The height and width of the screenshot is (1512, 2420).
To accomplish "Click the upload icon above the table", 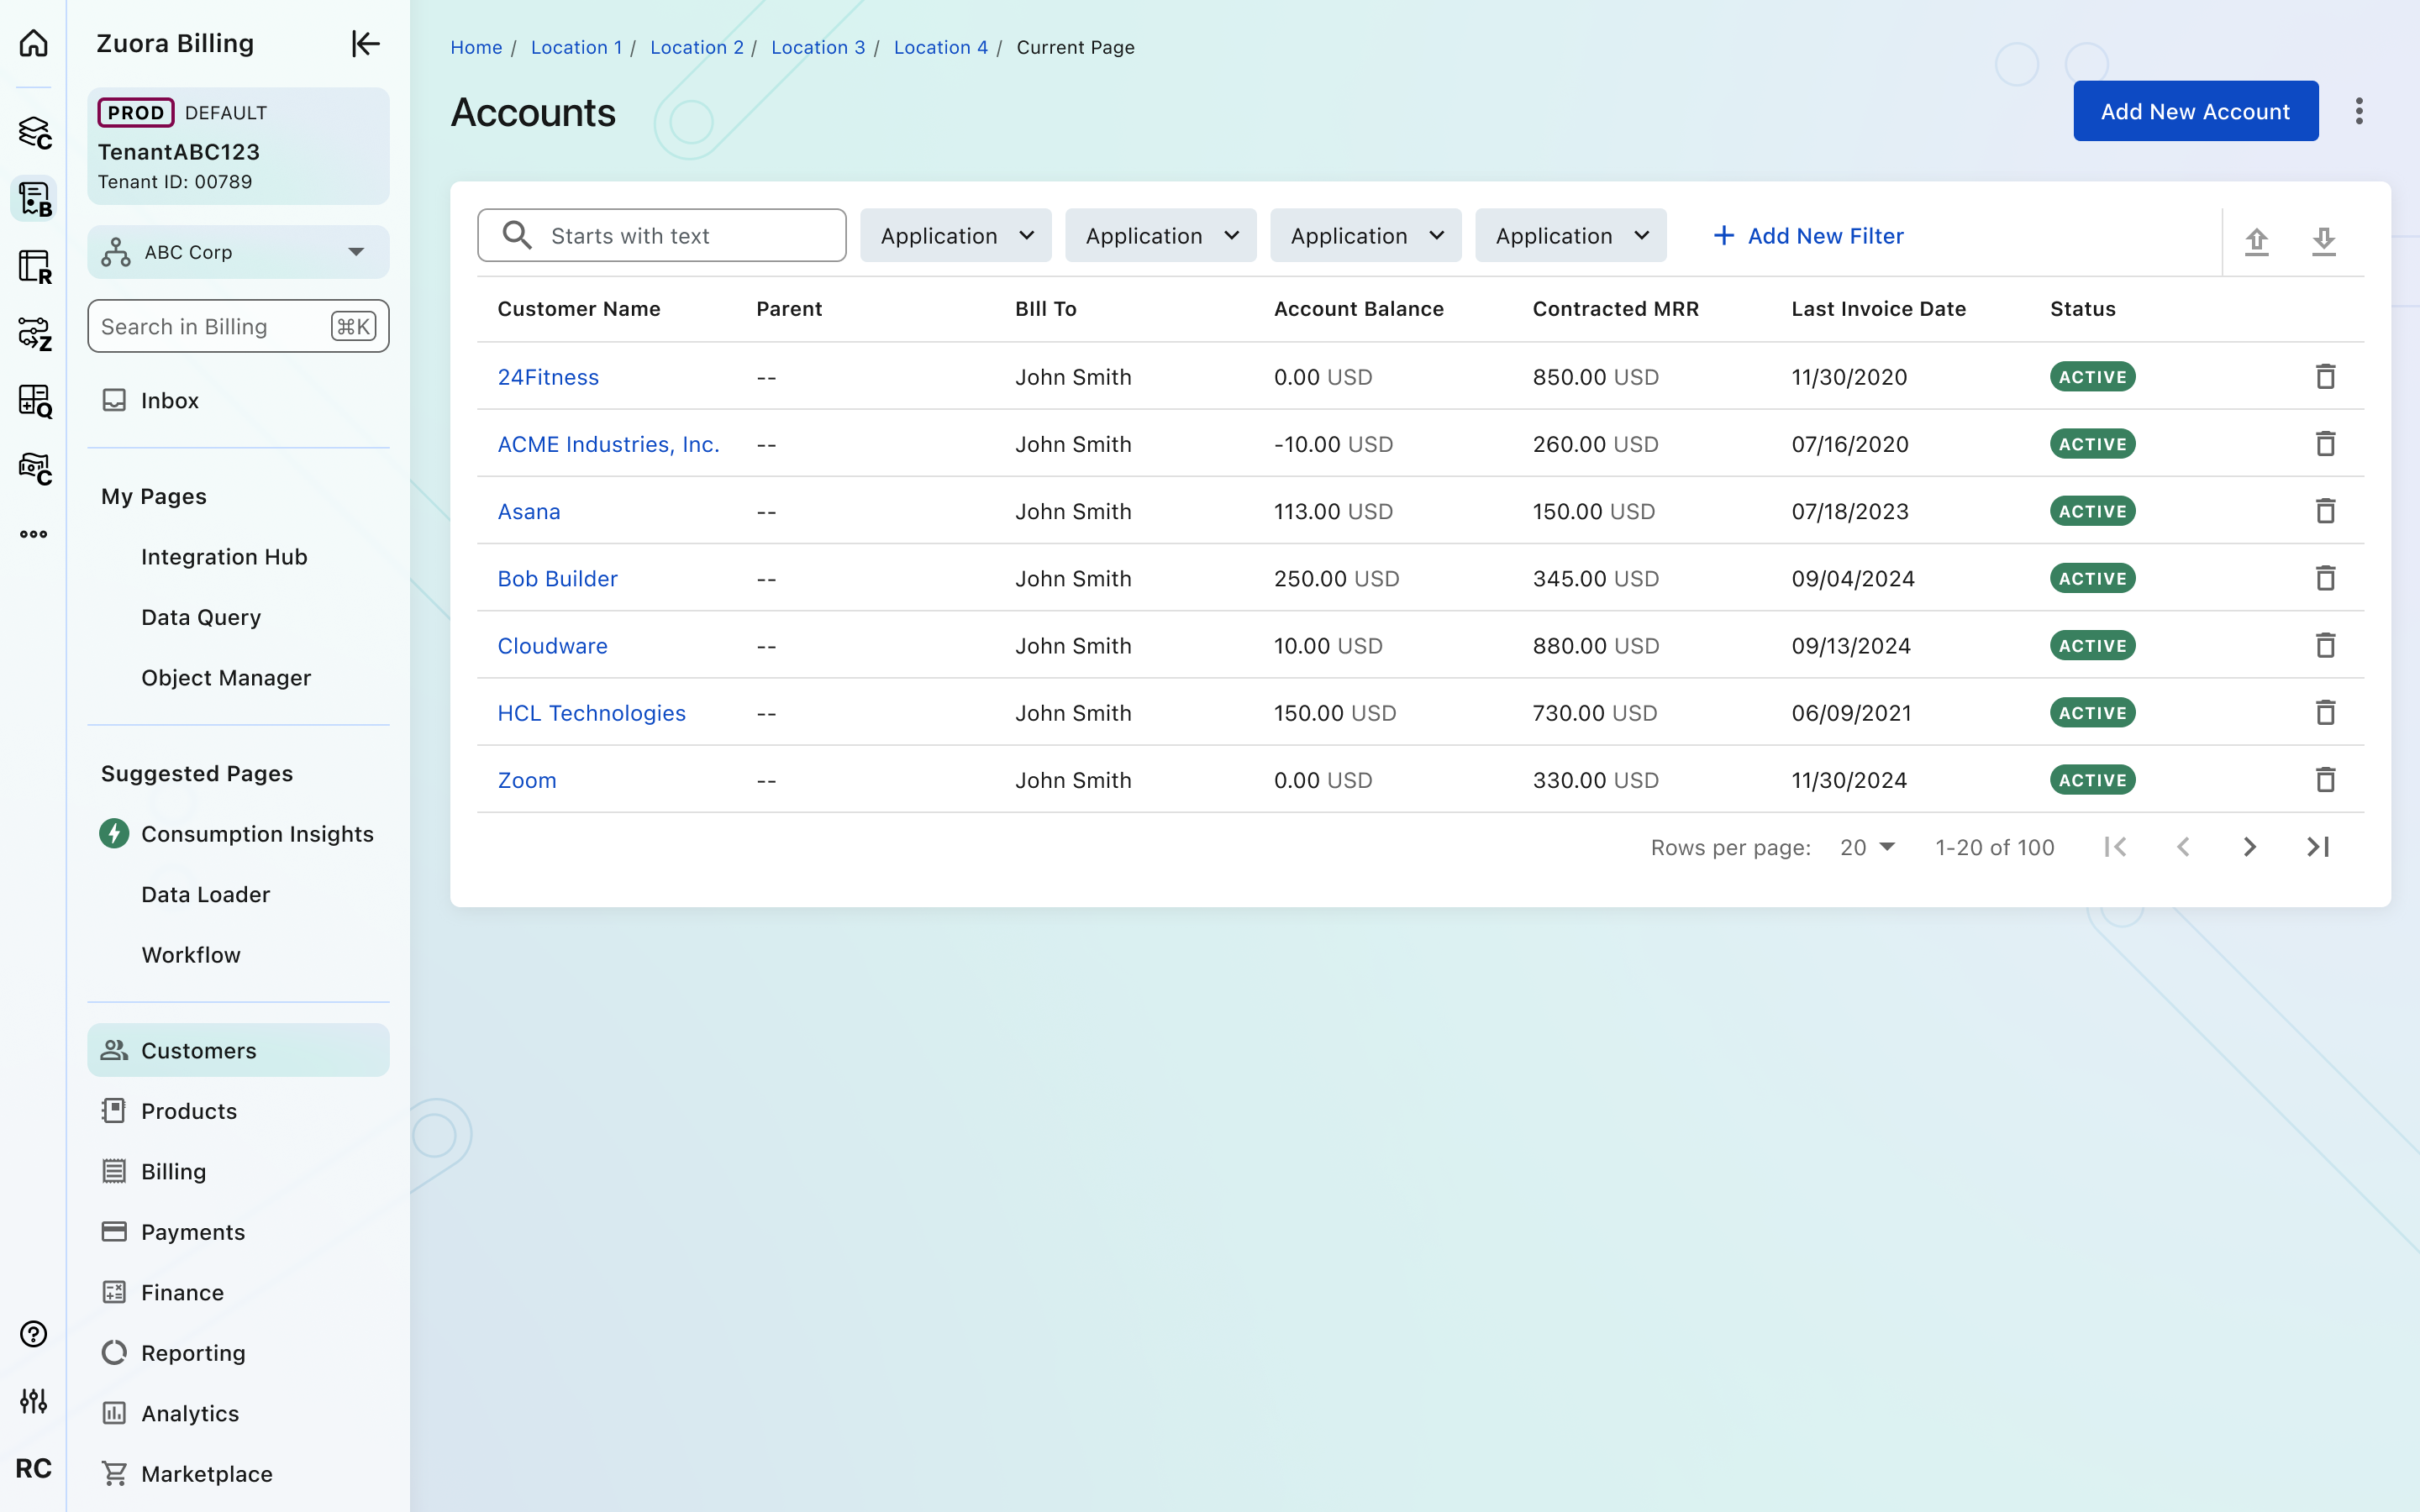I will point(2256,240).
